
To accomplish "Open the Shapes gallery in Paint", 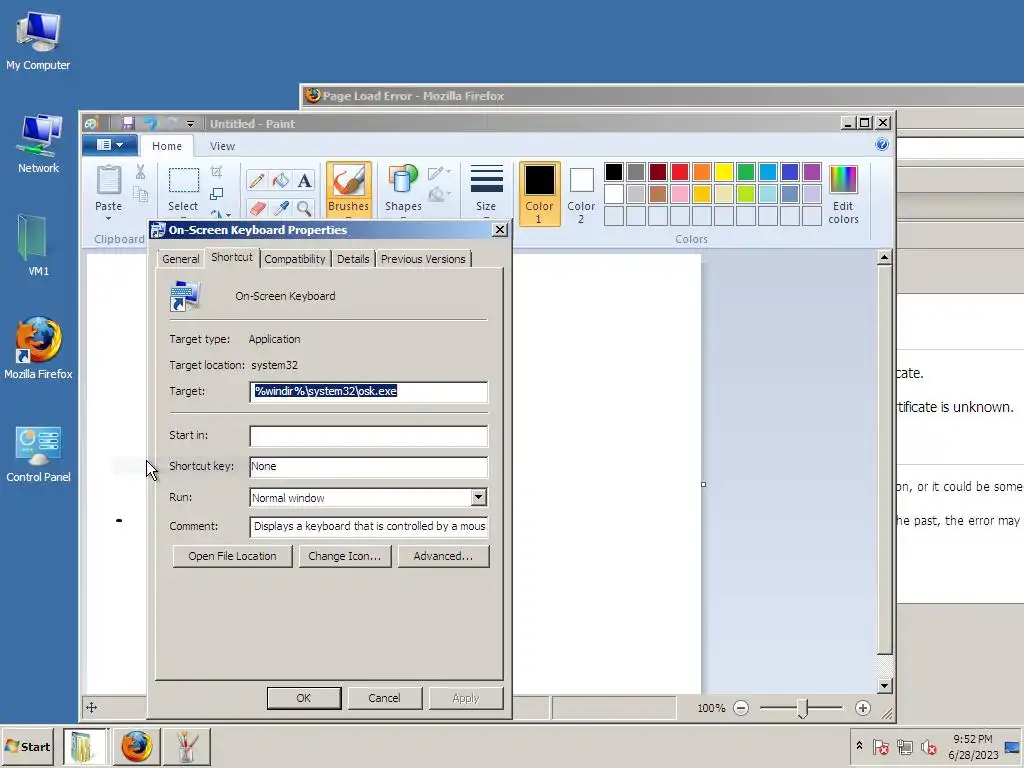I will coord(403,188).
